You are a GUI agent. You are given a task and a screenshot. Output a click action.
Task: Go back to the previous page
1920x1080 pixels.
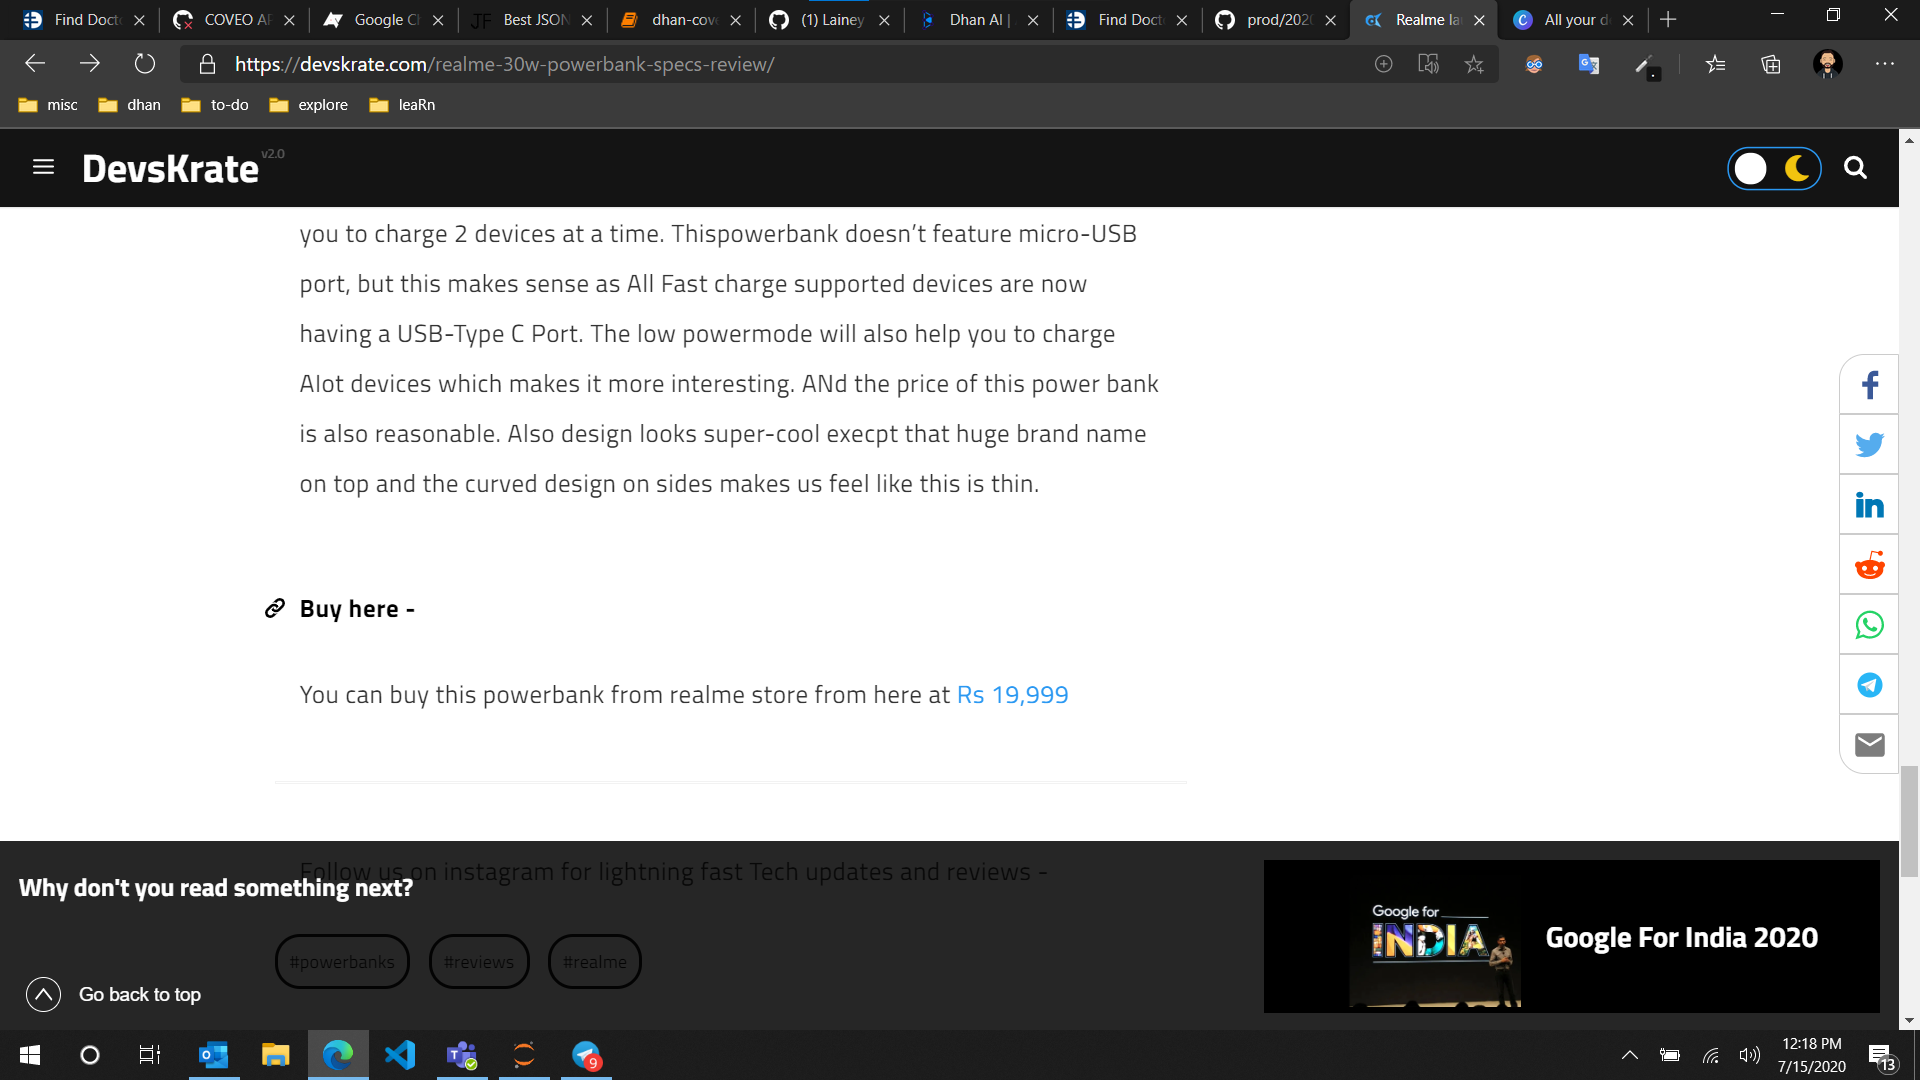35,64
